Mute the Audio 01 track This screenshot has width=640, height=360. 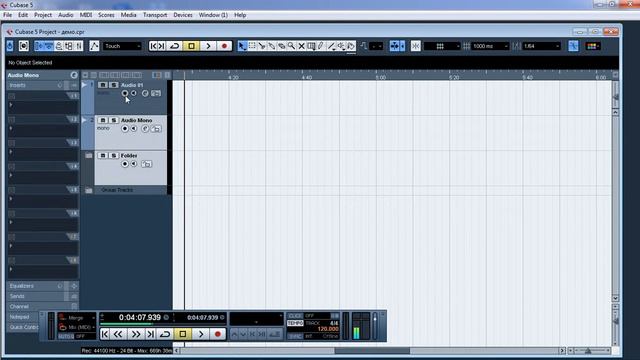(x=103, y=85)
